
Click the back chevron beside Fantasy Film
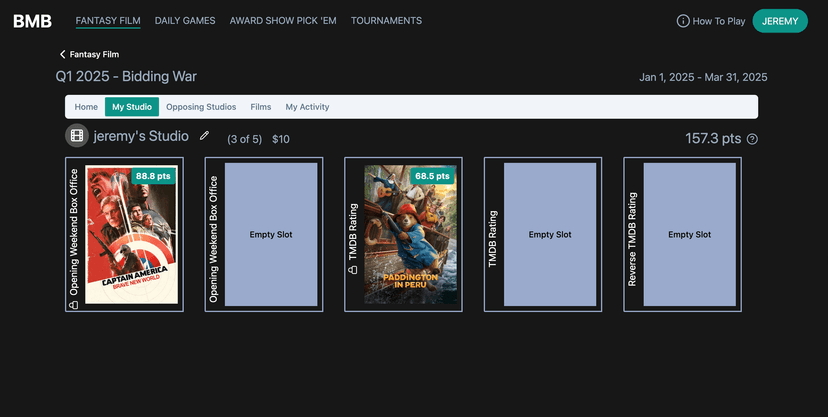pyautogui.click(x=62, y=54)
